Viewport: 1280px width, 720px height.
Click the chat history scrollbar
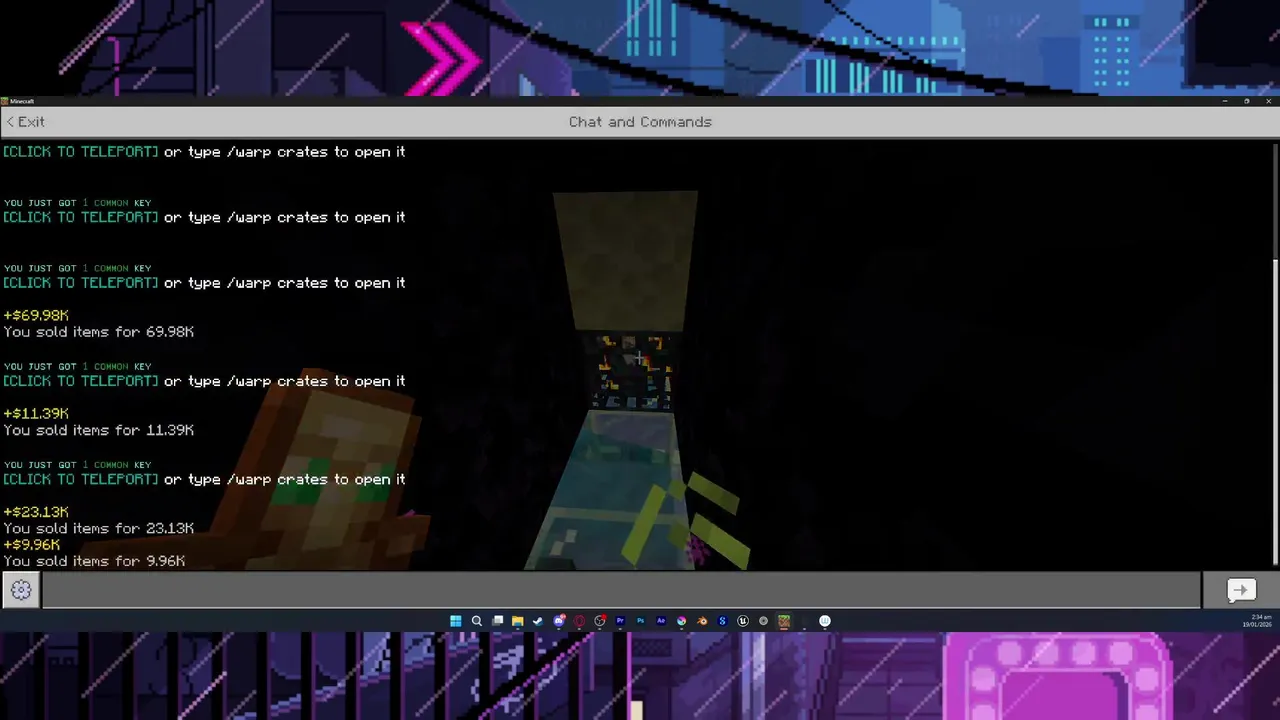click(x=1276, y=412)
